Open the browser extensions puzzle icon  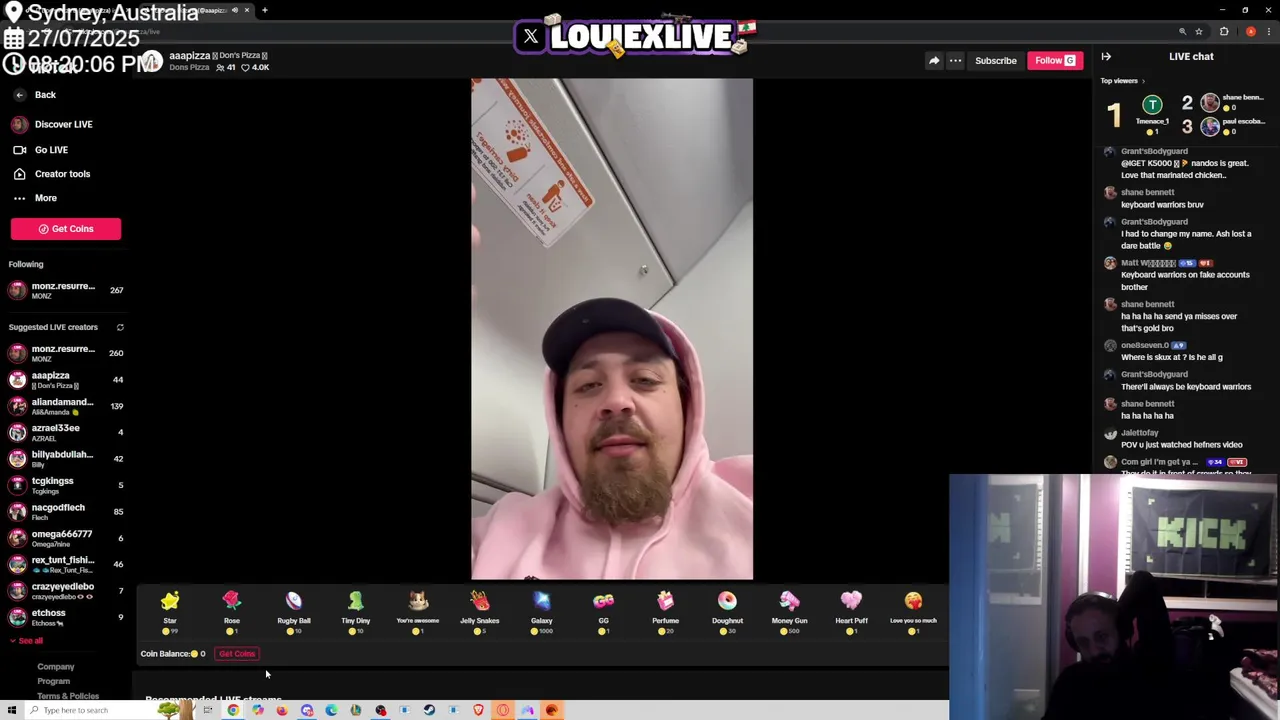tap(1224, 32)
